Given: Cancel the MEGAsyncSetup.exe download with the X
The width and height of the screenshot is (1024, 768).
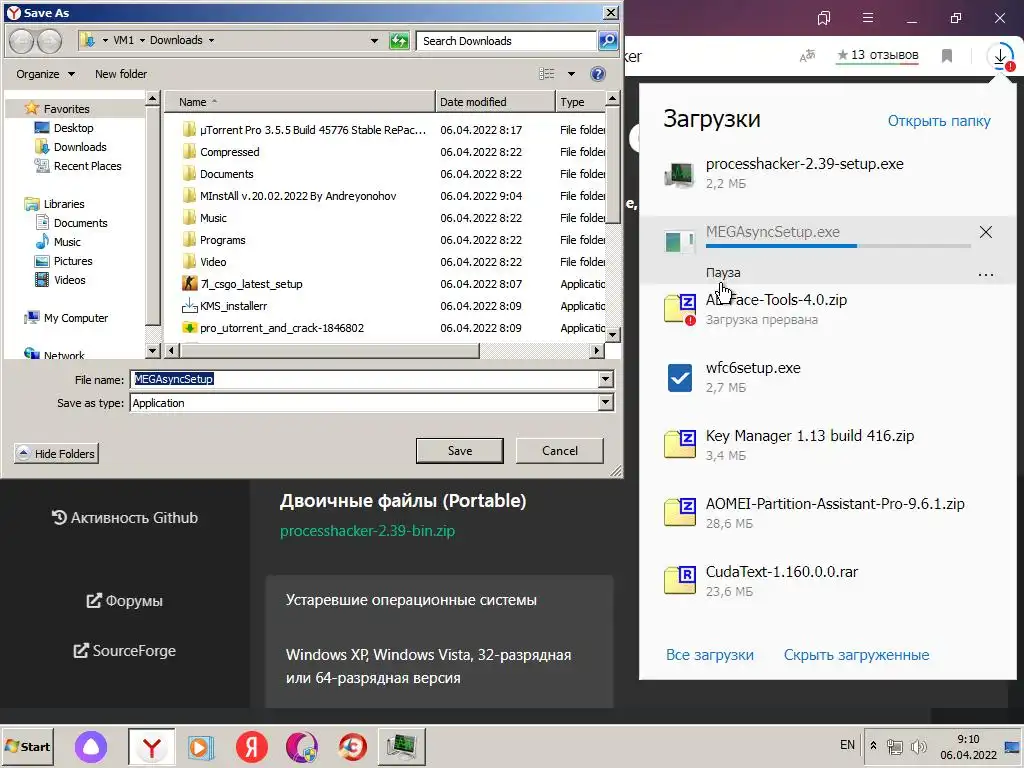Looking at the screenshot, I should [x=986, y=232].
